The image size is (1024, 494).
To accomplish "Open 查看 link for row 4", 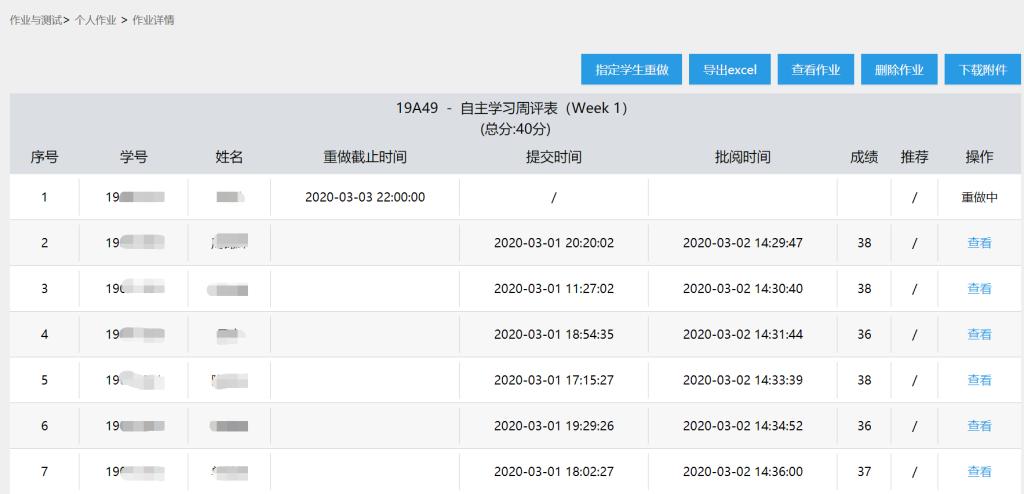I will pos(979,335).
